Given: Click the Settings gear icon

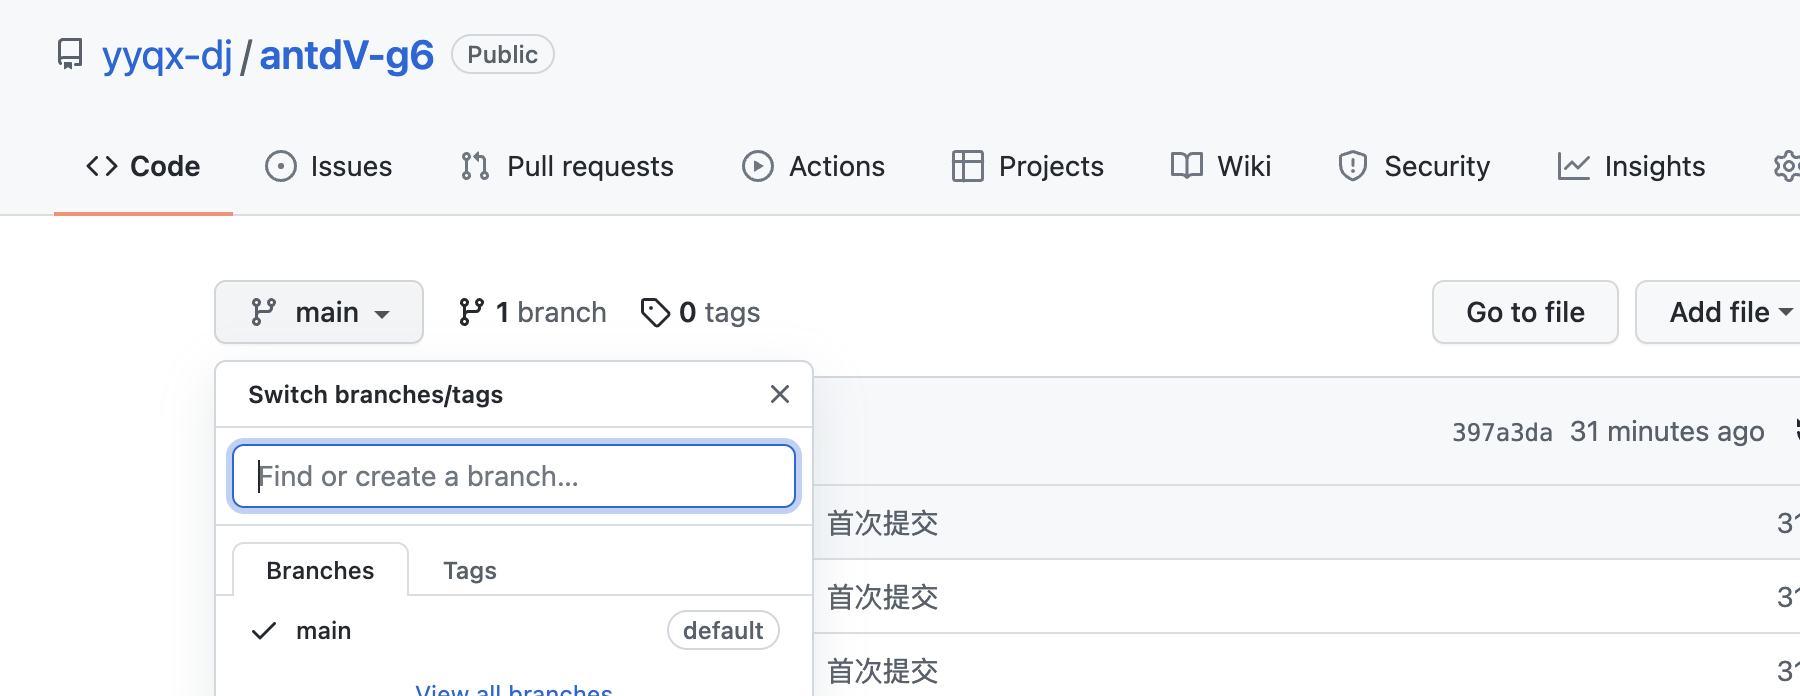Looking at the screenshot, I should pyautogui.click(x=1787, y=166).
